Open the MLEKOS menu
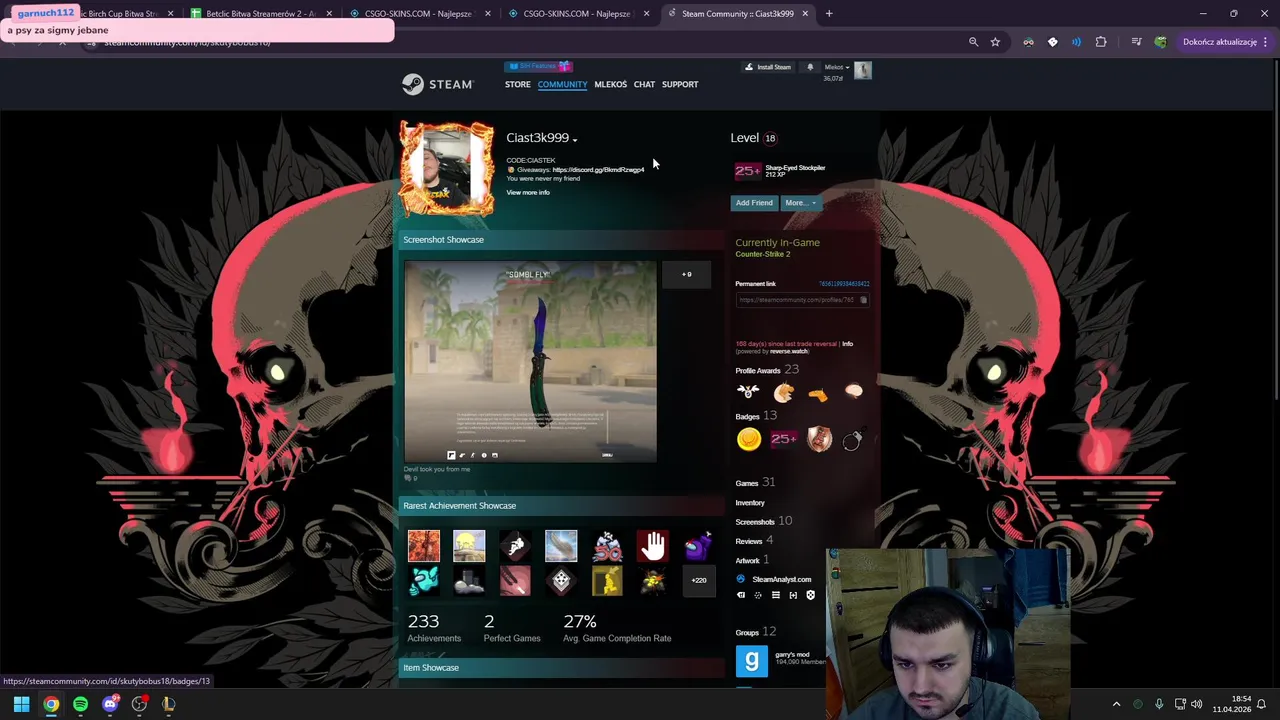 (x=610, y=84)
